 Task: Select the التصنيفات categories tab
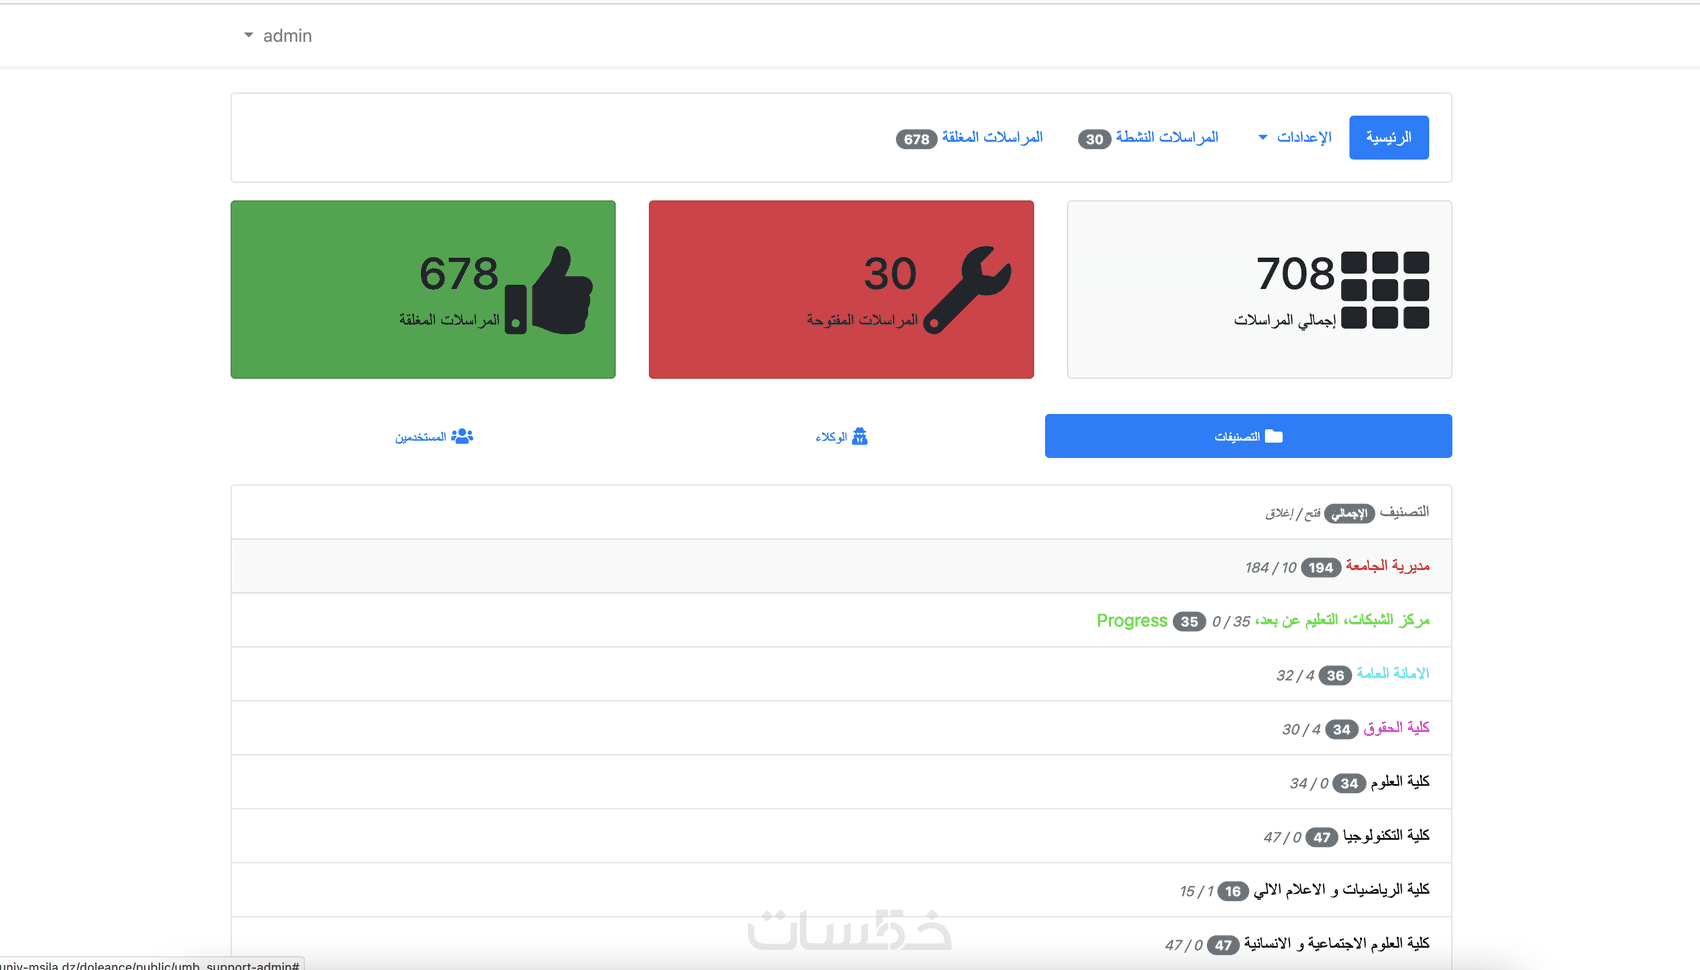tap(1248, 436)
